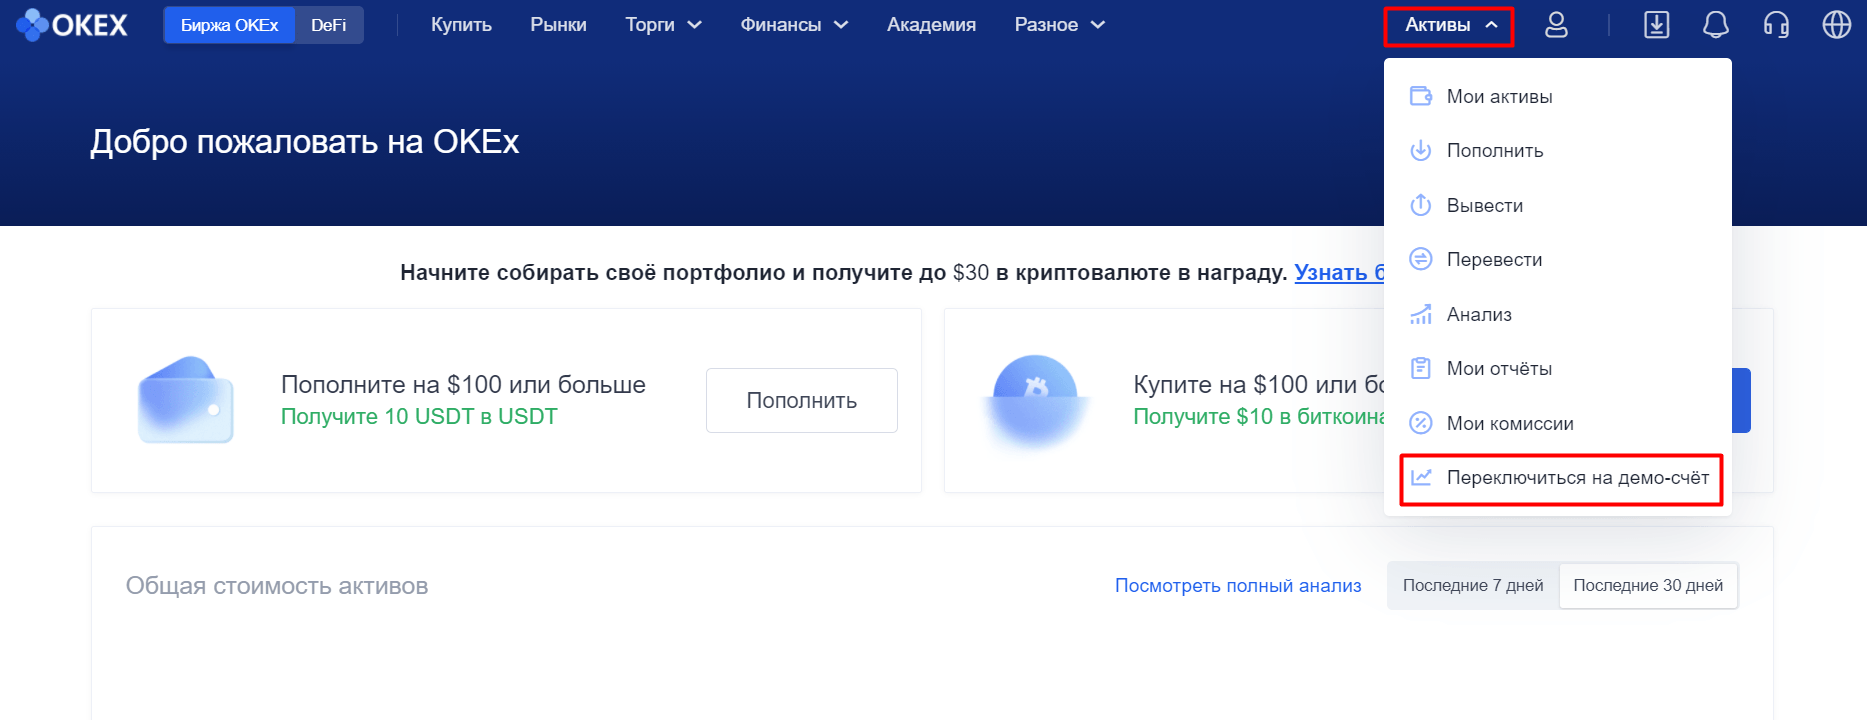The width and height of the screenshot is (1867, 720).
Task: Select Перевести menu entry
Action: [x=1558, y=259]
